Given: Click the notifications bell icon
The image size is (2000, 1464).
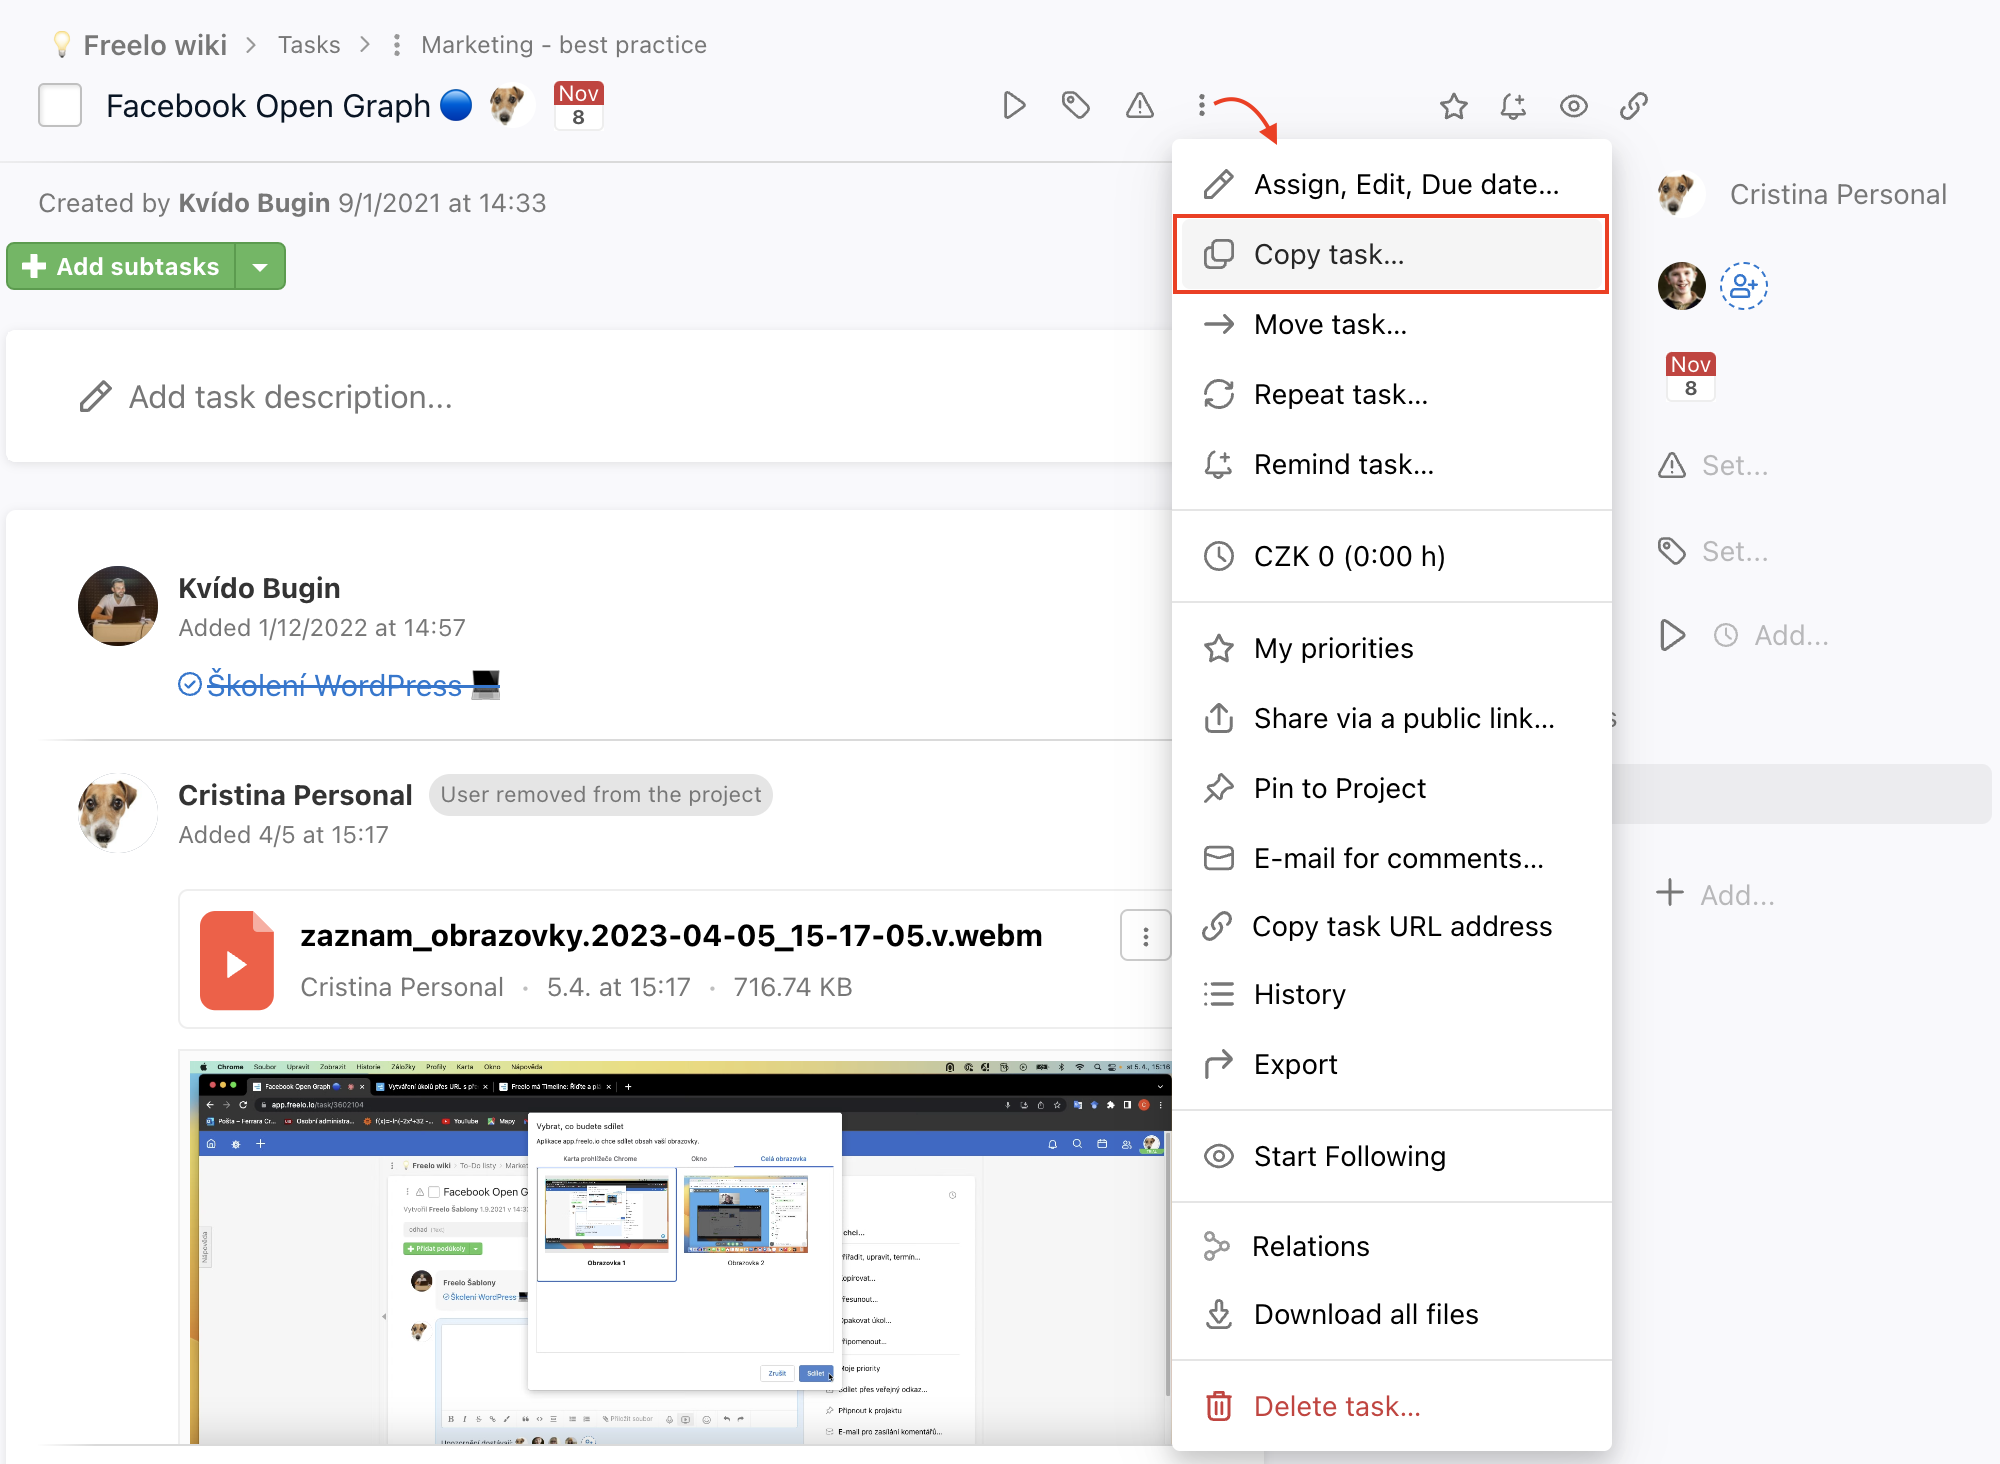Looking at the screenshot, I should click(1512, 106).
